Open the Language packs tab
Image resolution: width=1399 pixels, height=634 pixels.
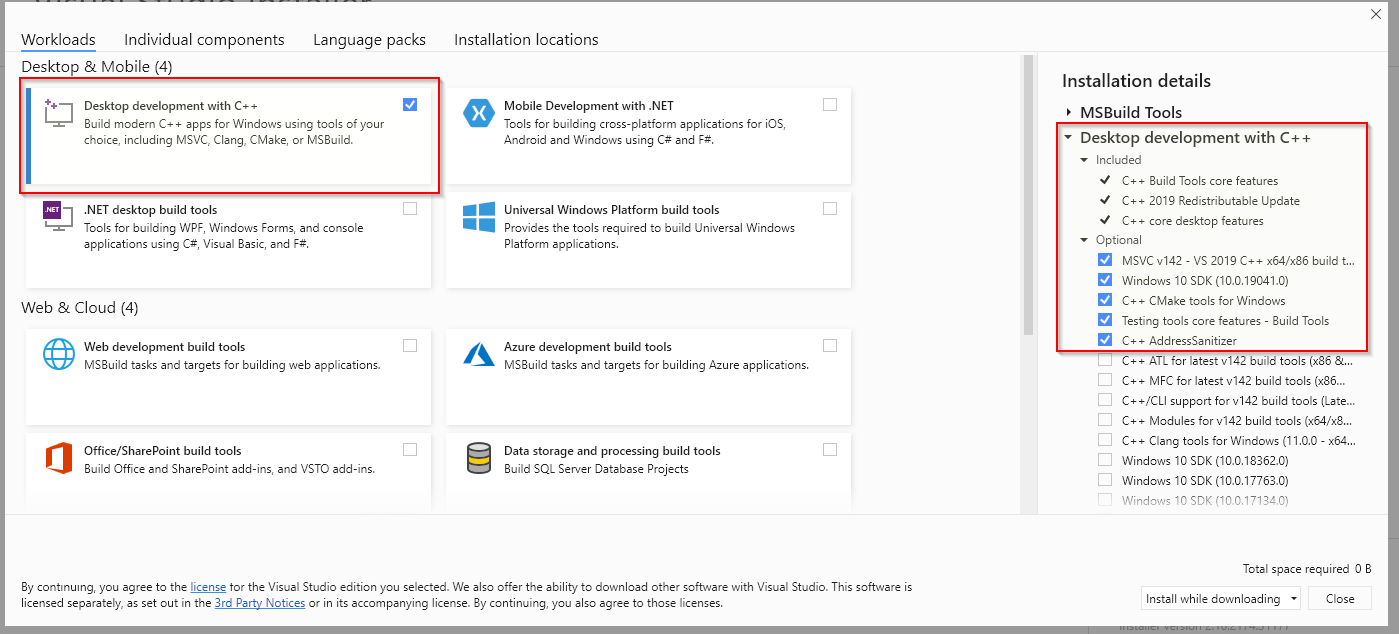click(x=369, y=40)
